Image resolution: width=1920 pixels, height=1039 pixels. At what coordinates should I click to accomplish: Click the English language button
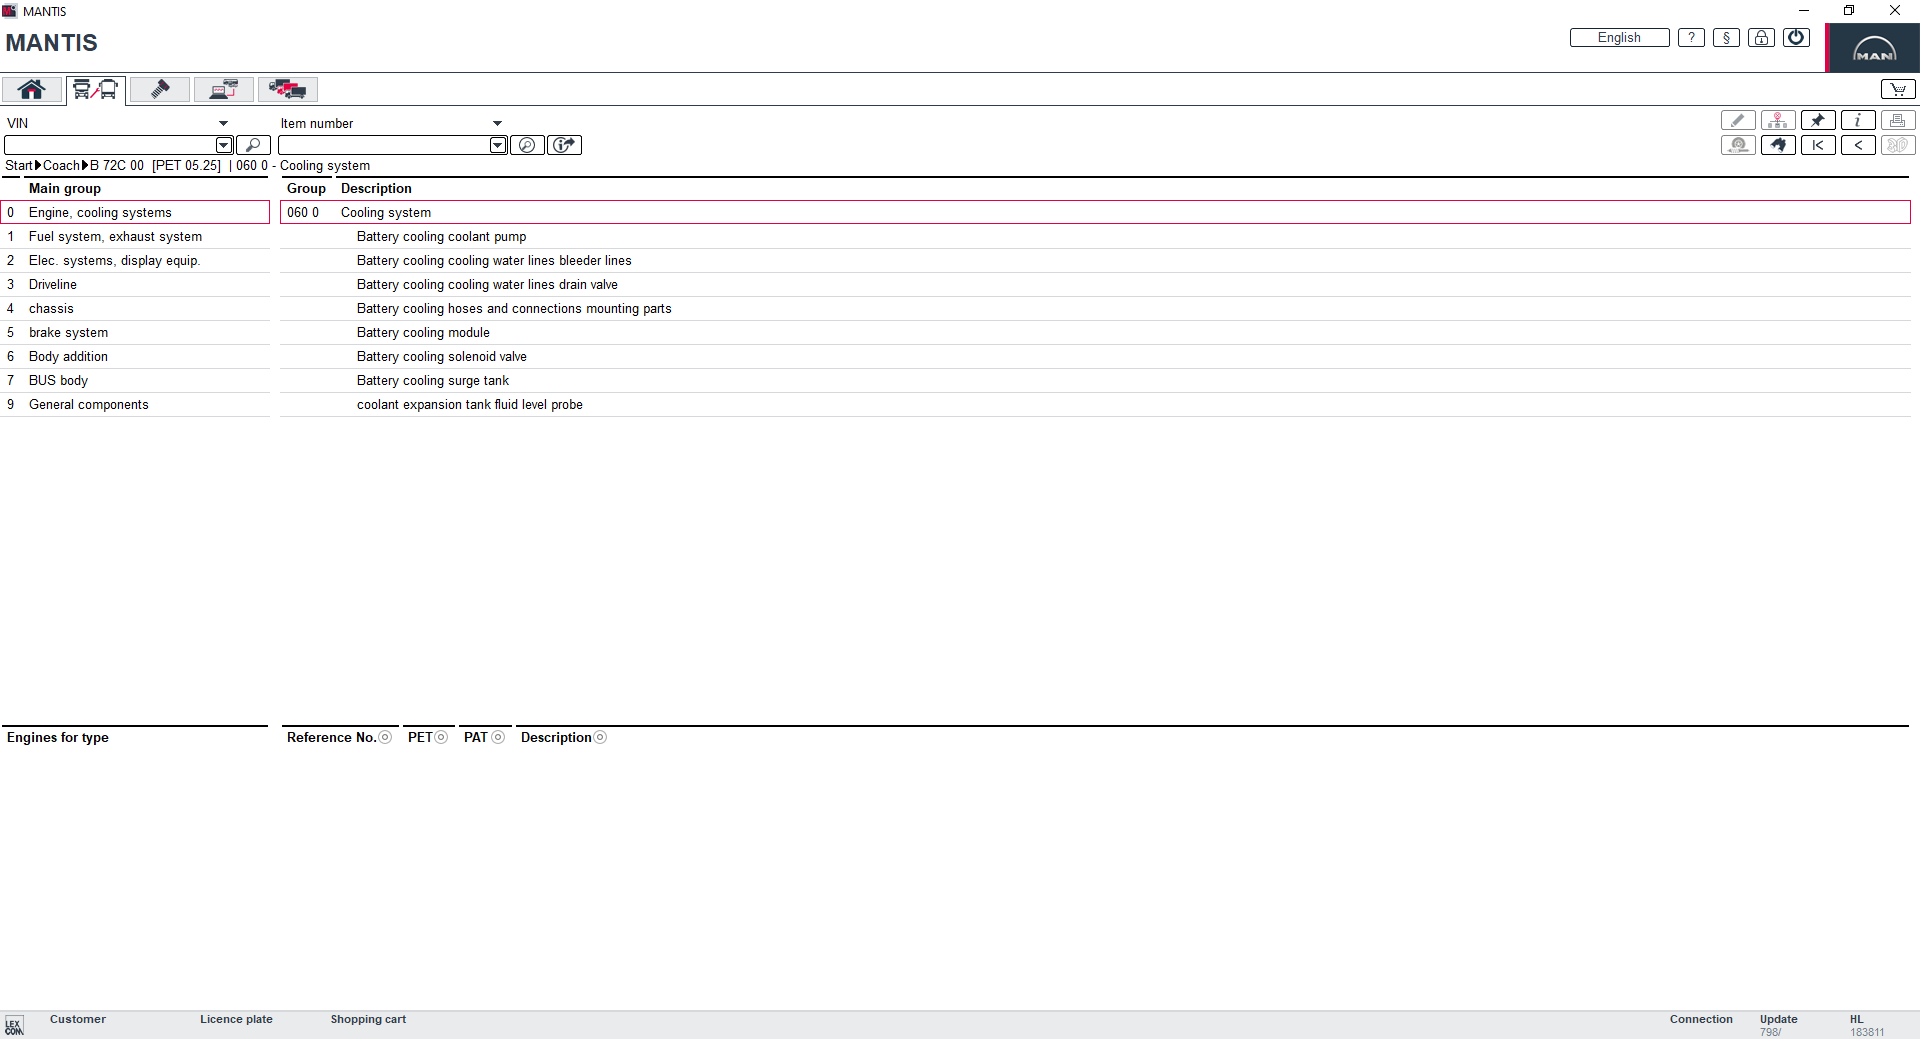pyautogui.click(x=1618, y=38)
